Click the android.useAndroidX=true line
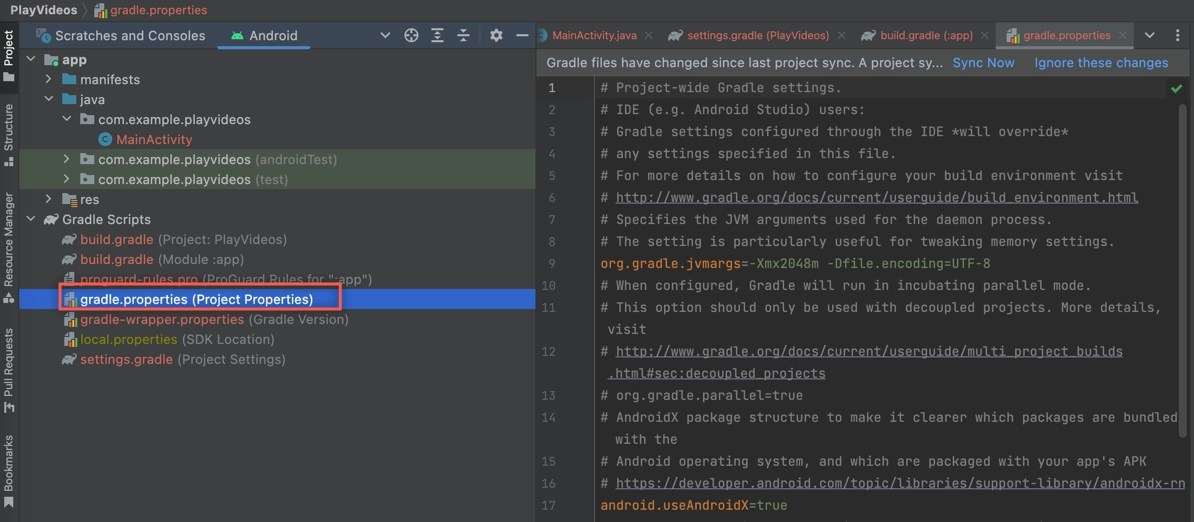Image resolution: width=1194 pixels, height=522 pixels. point(694,505)
